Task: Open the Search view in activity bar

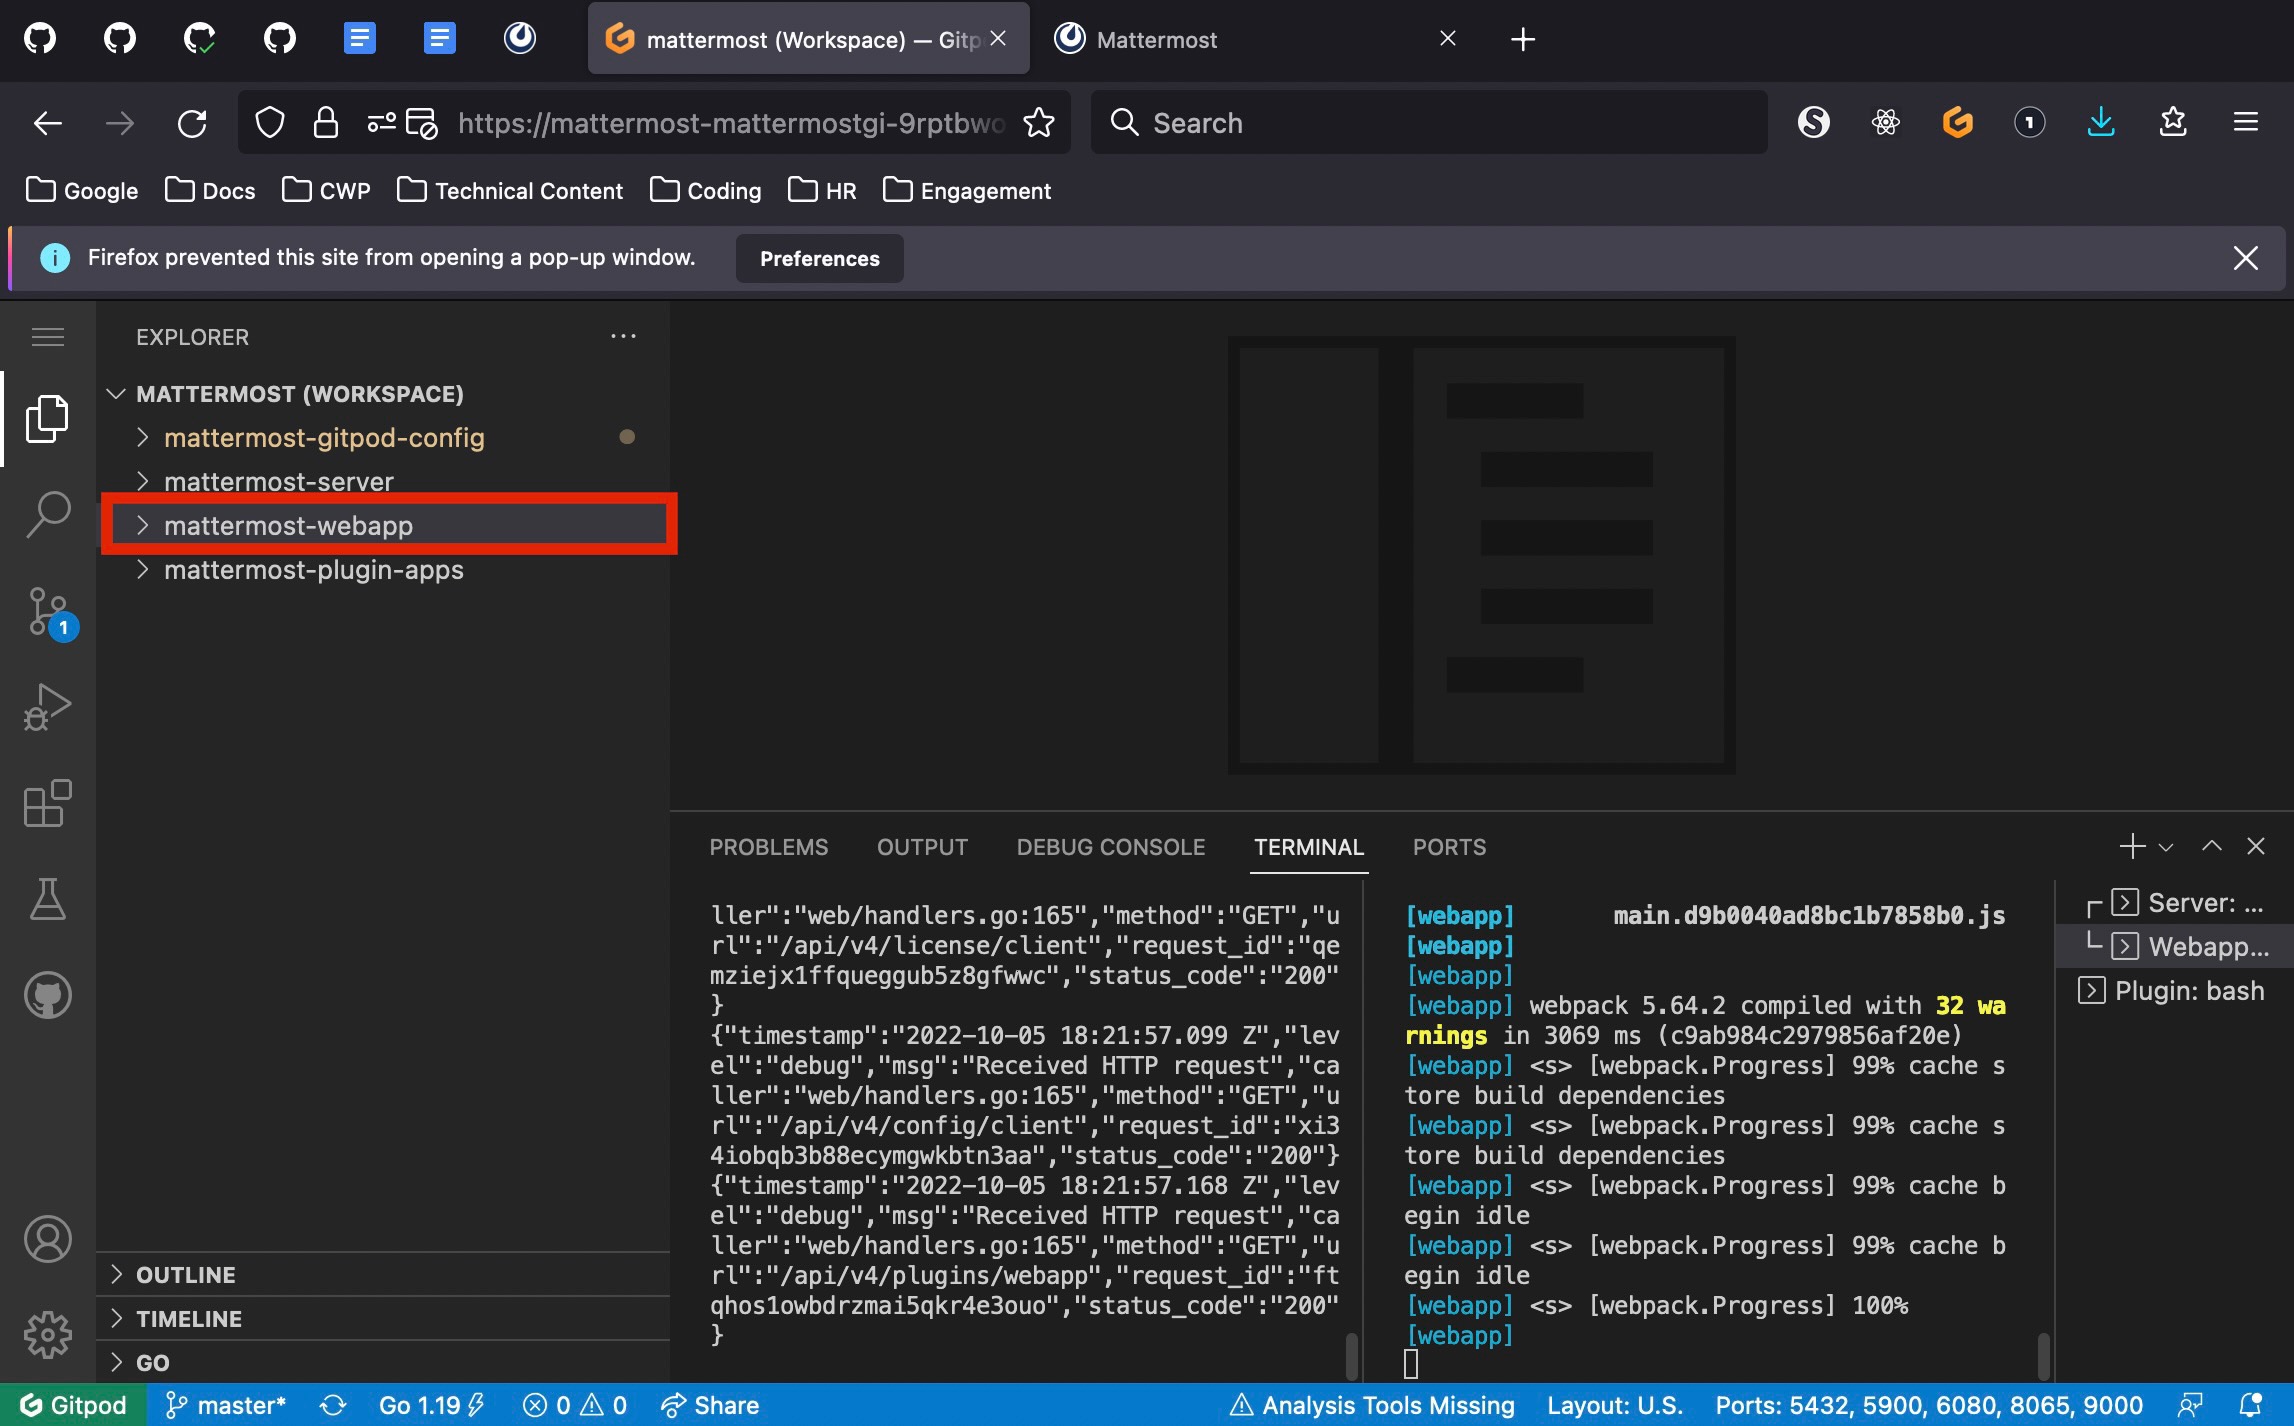Action: click(47, 514)
